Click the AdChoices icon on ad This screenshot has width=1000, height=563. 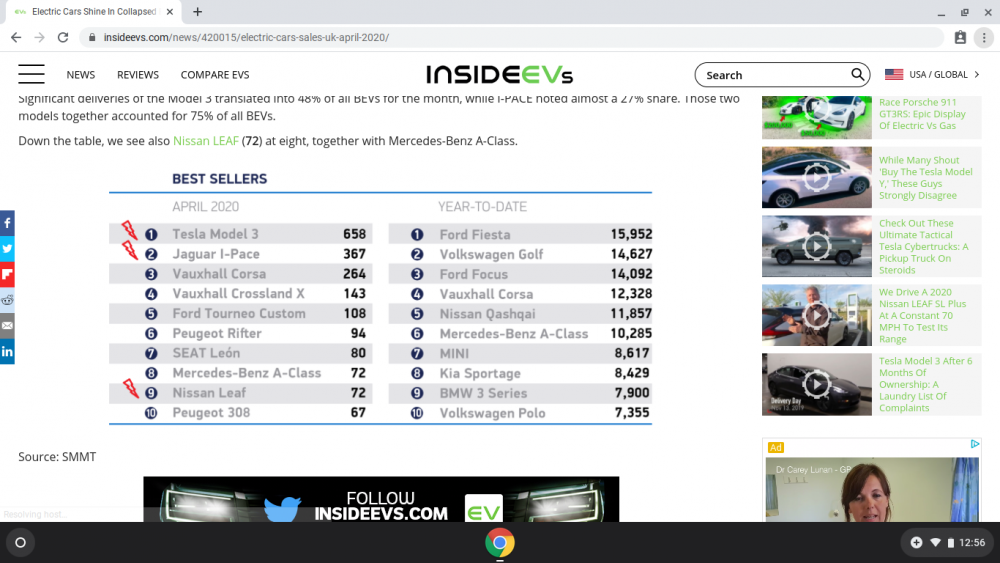[975, 444]
